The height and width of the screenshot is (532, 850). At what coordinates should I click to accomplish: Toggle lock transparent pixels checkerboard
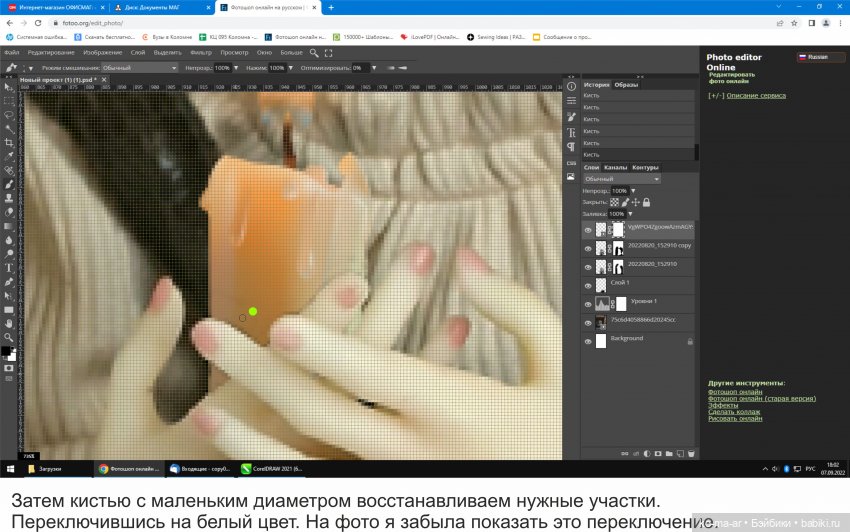point(614,202)
